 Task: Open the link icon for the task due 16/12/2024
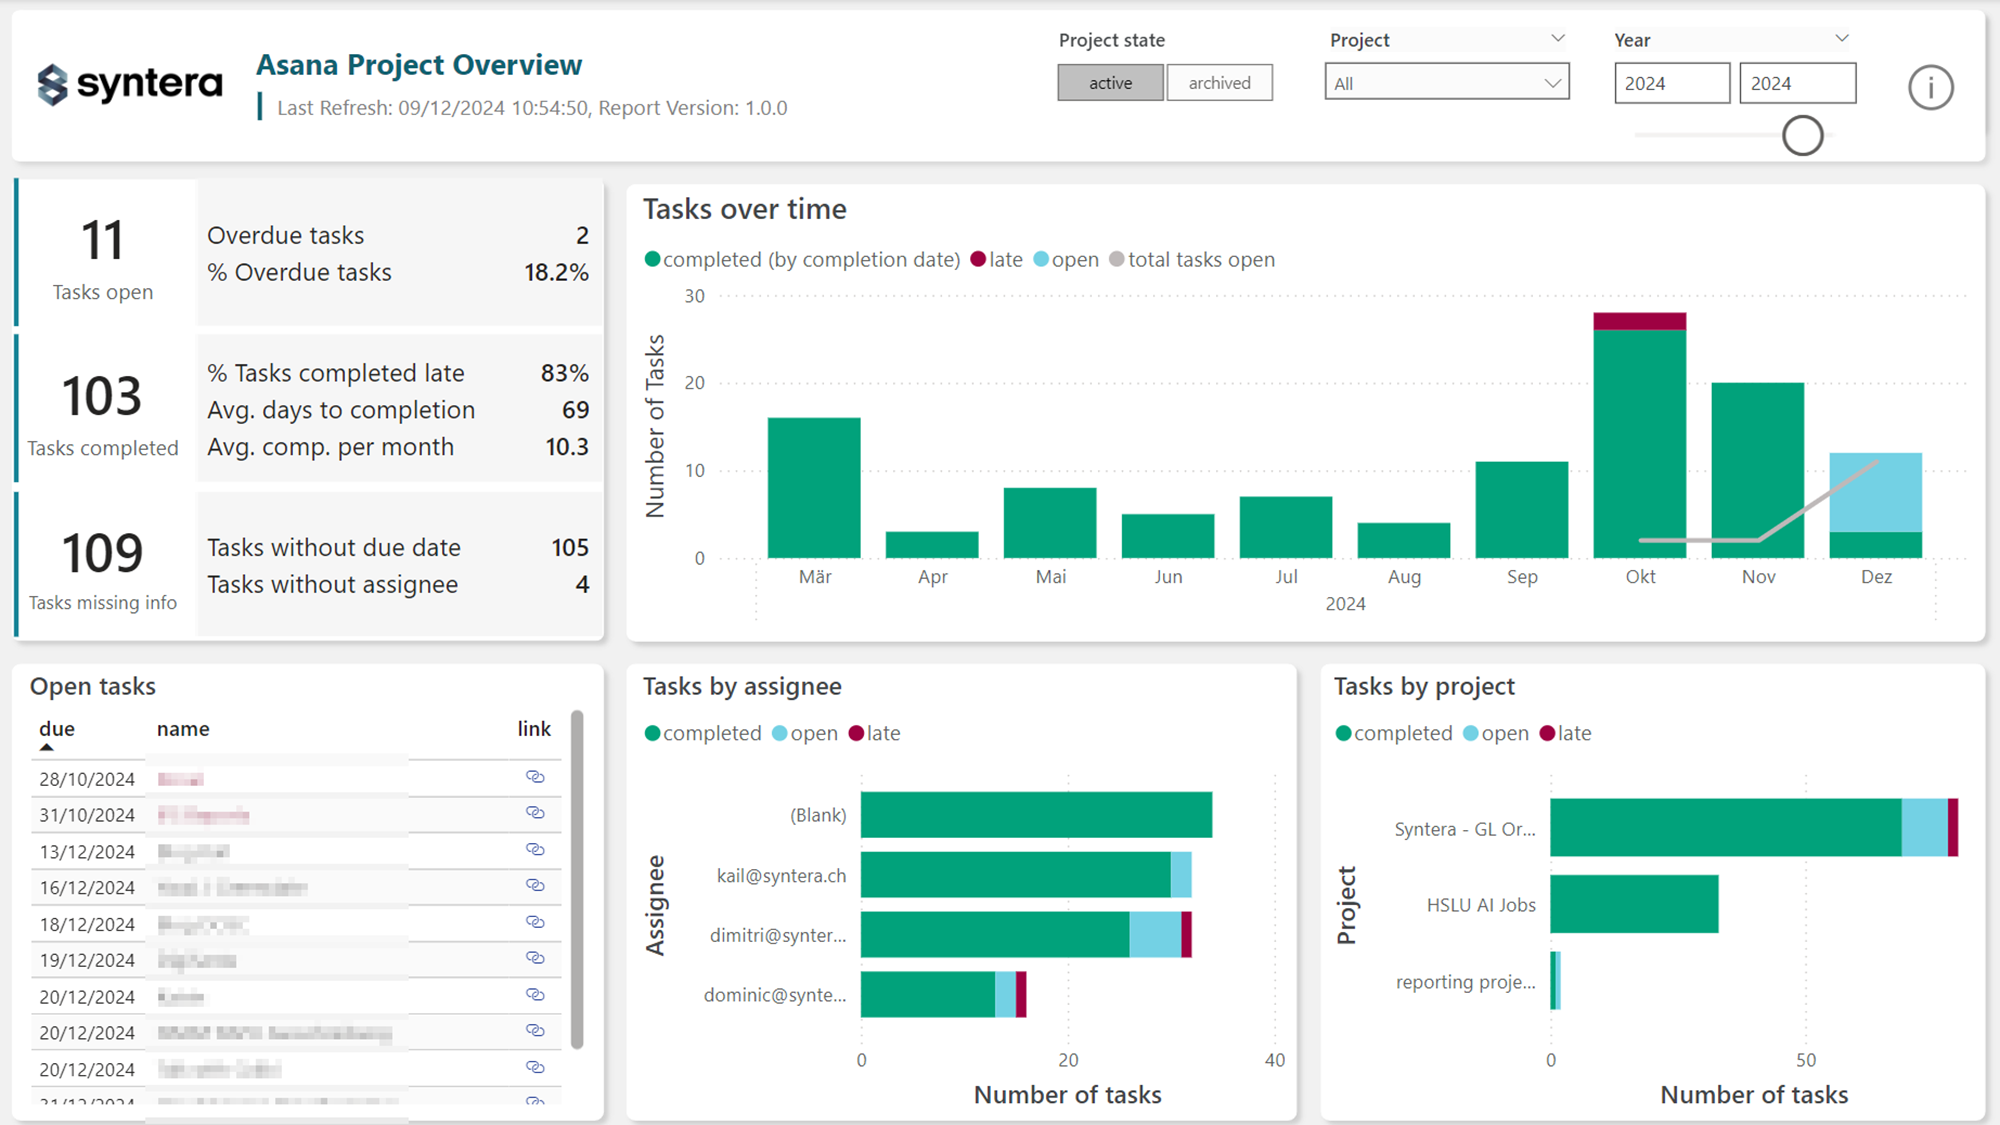coord(536,885)
